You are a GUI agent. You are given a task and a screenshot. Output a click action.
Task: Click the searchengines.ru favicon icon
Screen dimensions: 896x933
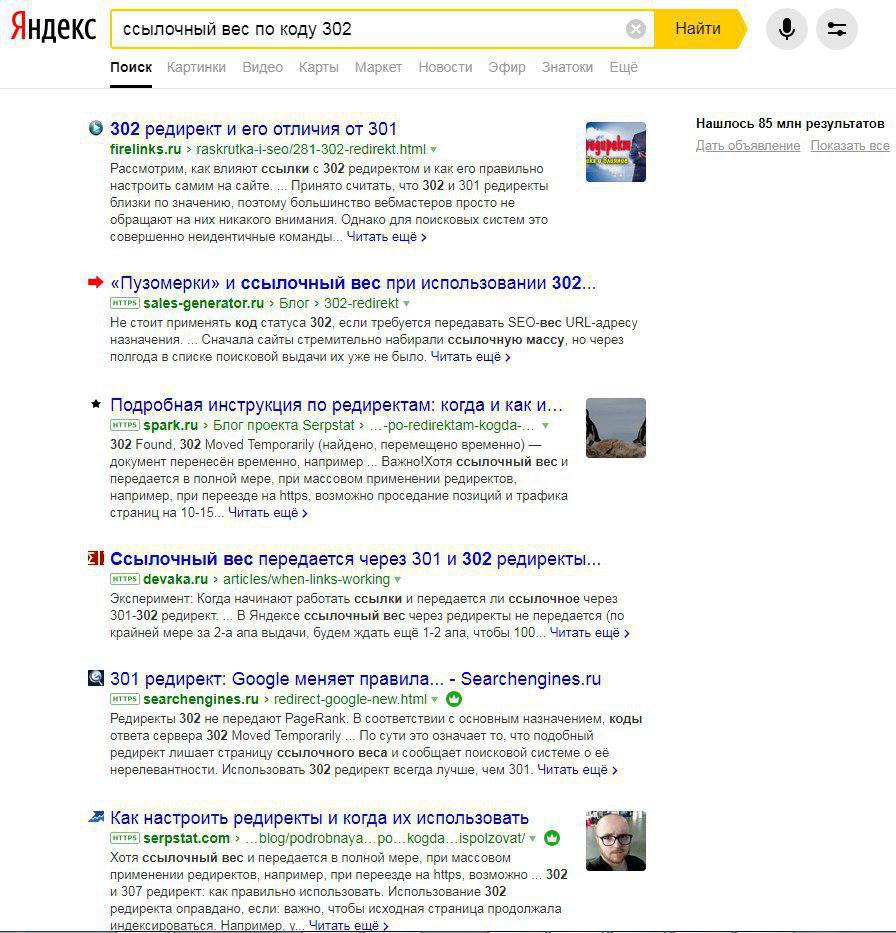(96, 678)
